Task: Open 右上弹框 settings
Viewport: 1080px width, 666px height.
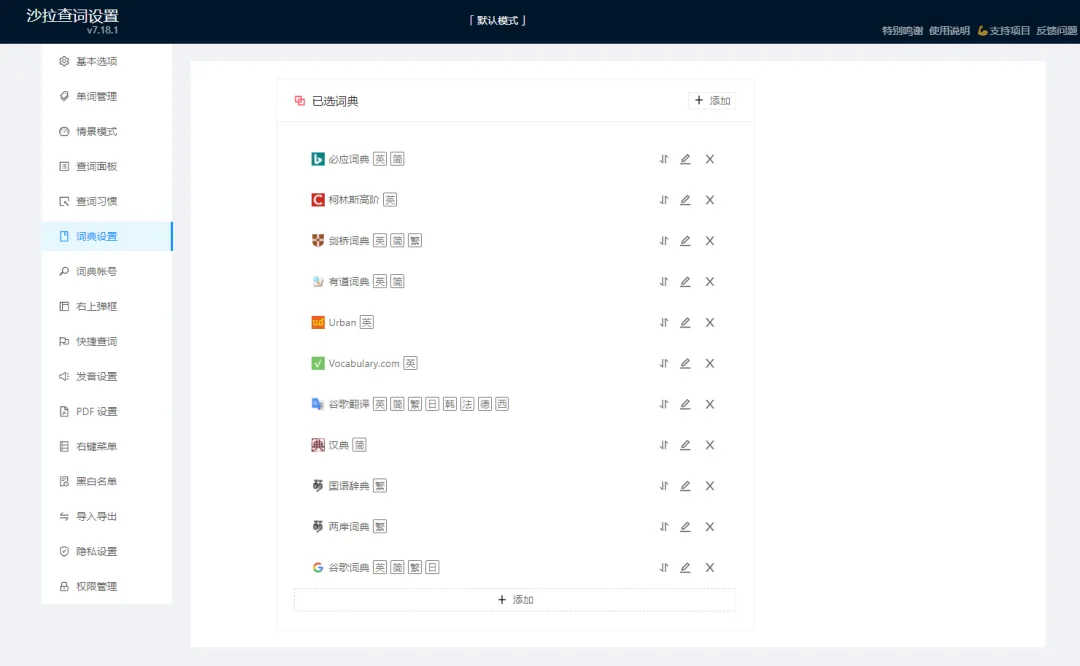Action: [107, 306]
